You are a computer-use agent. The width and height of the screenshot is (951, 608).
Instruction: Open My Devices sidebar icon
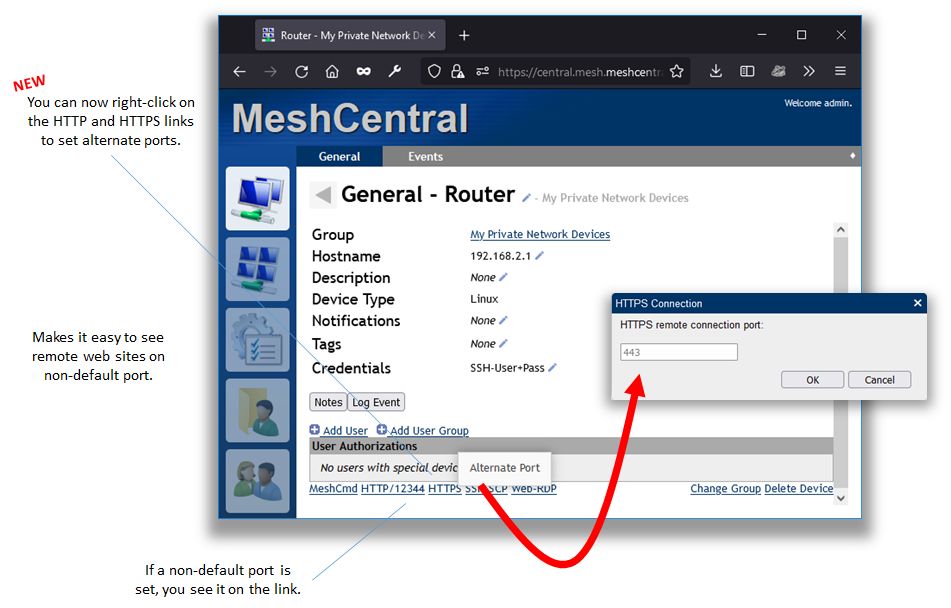click(257, 198)
